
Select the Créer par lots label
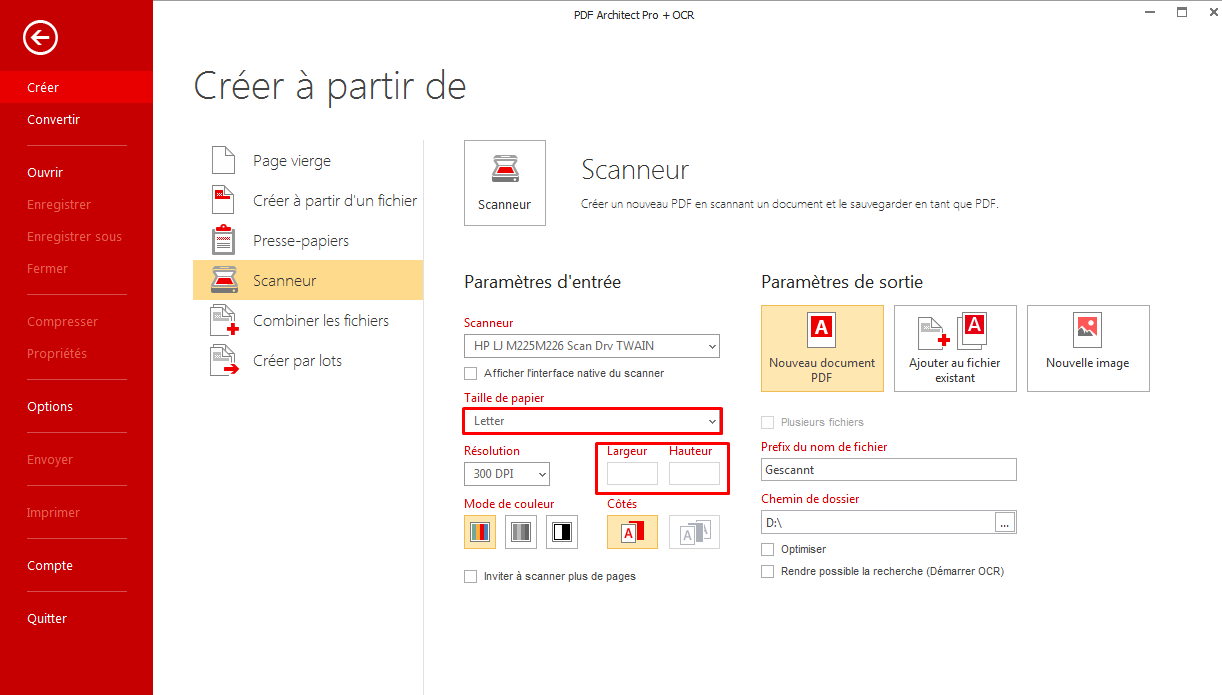(297, 360)
